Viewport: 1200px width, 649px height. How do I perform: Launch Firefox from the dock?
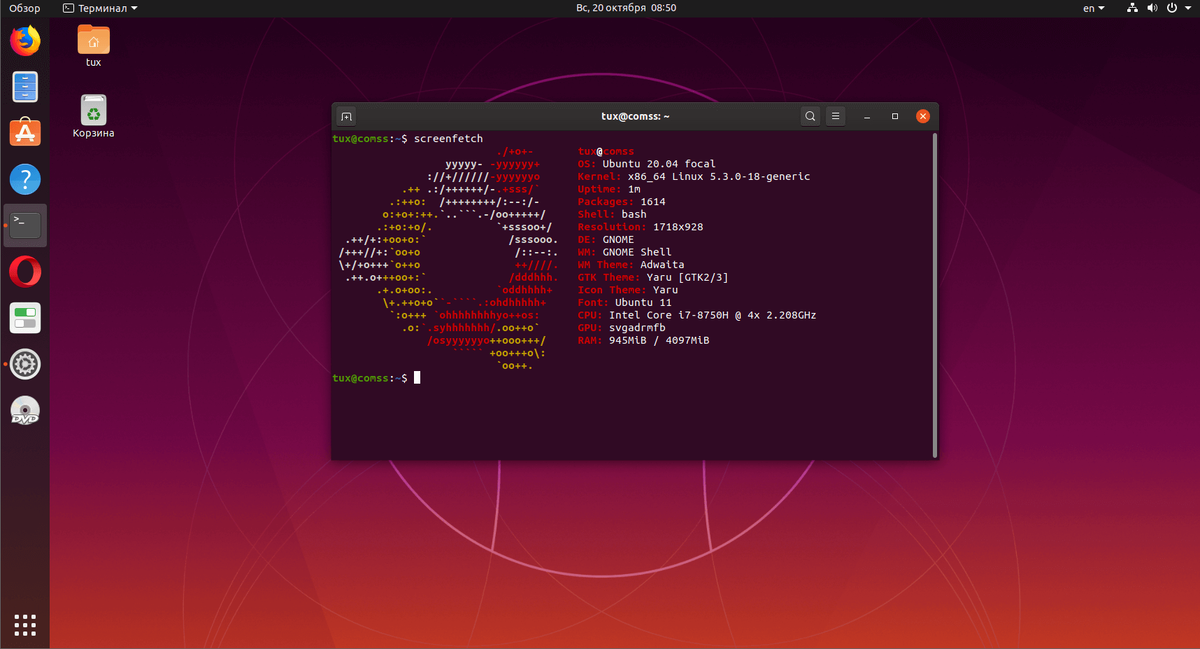[x=24, y=40]
